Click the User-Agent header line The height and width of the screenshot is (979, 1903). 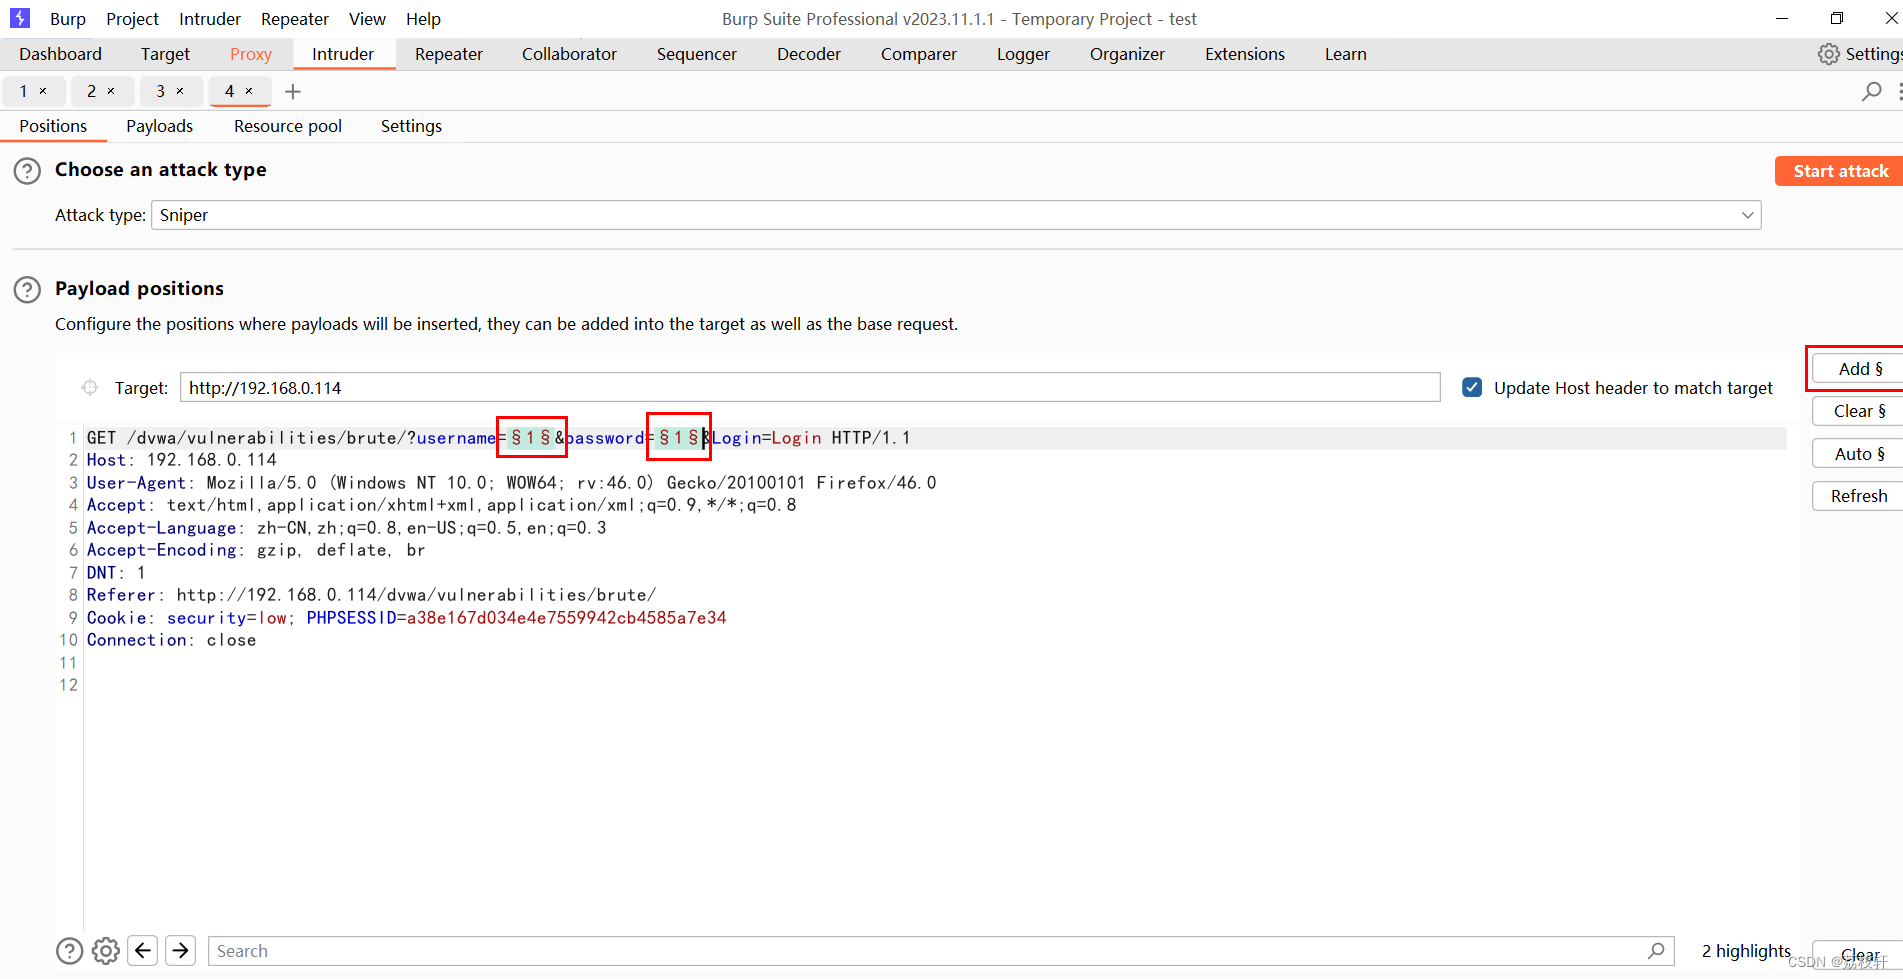[511, 483]
